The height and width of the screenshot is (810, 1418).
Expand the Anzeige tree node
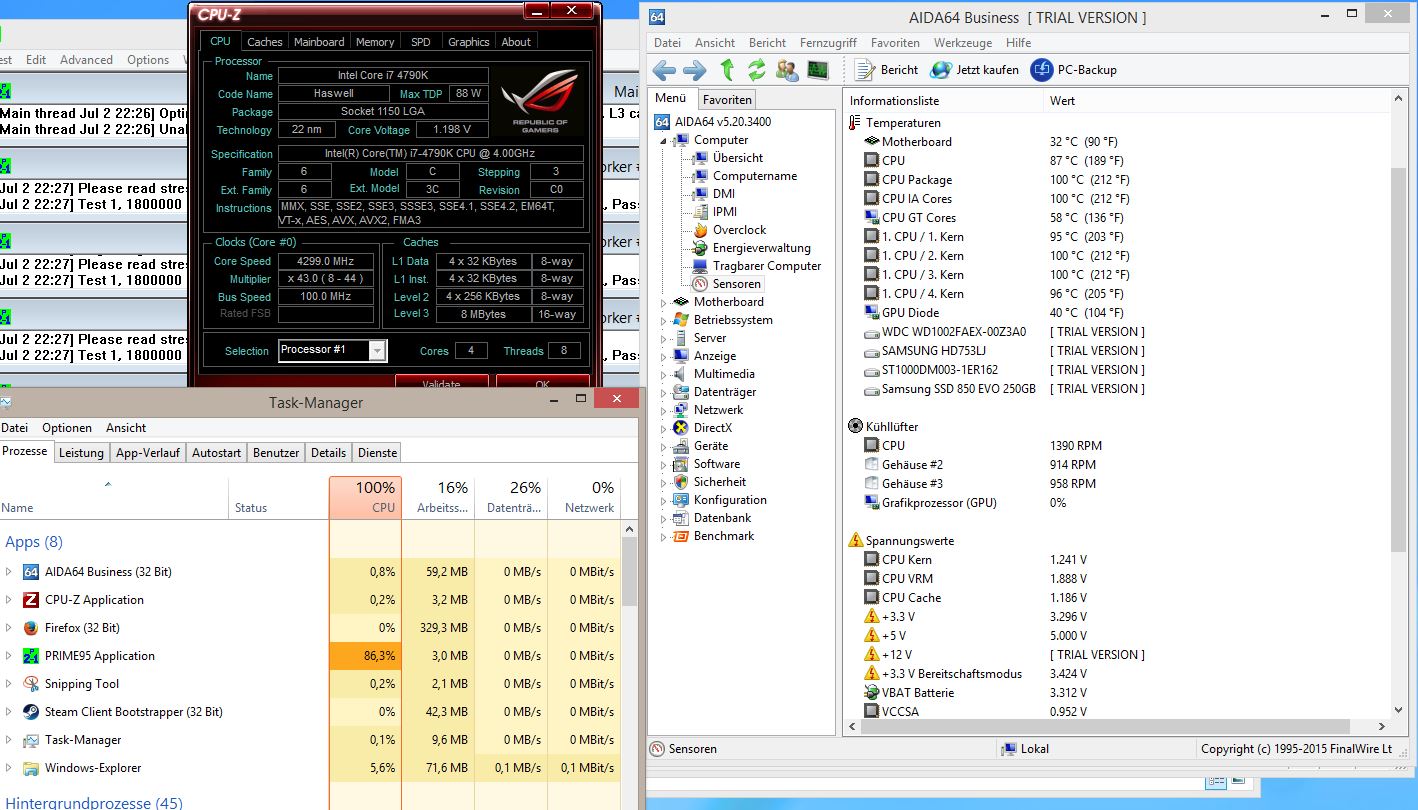click(663, 356)
